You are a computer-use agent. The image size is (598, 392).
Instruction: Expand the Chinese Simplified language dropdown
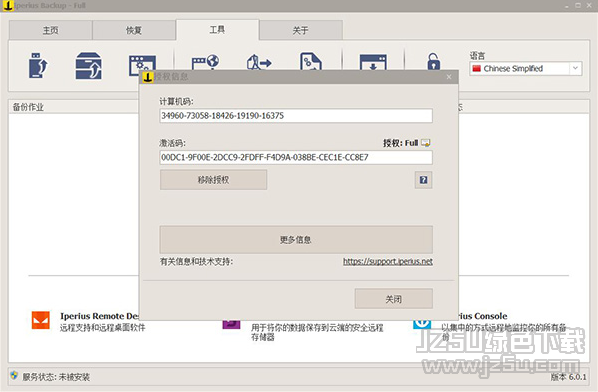tap(575, 69)
